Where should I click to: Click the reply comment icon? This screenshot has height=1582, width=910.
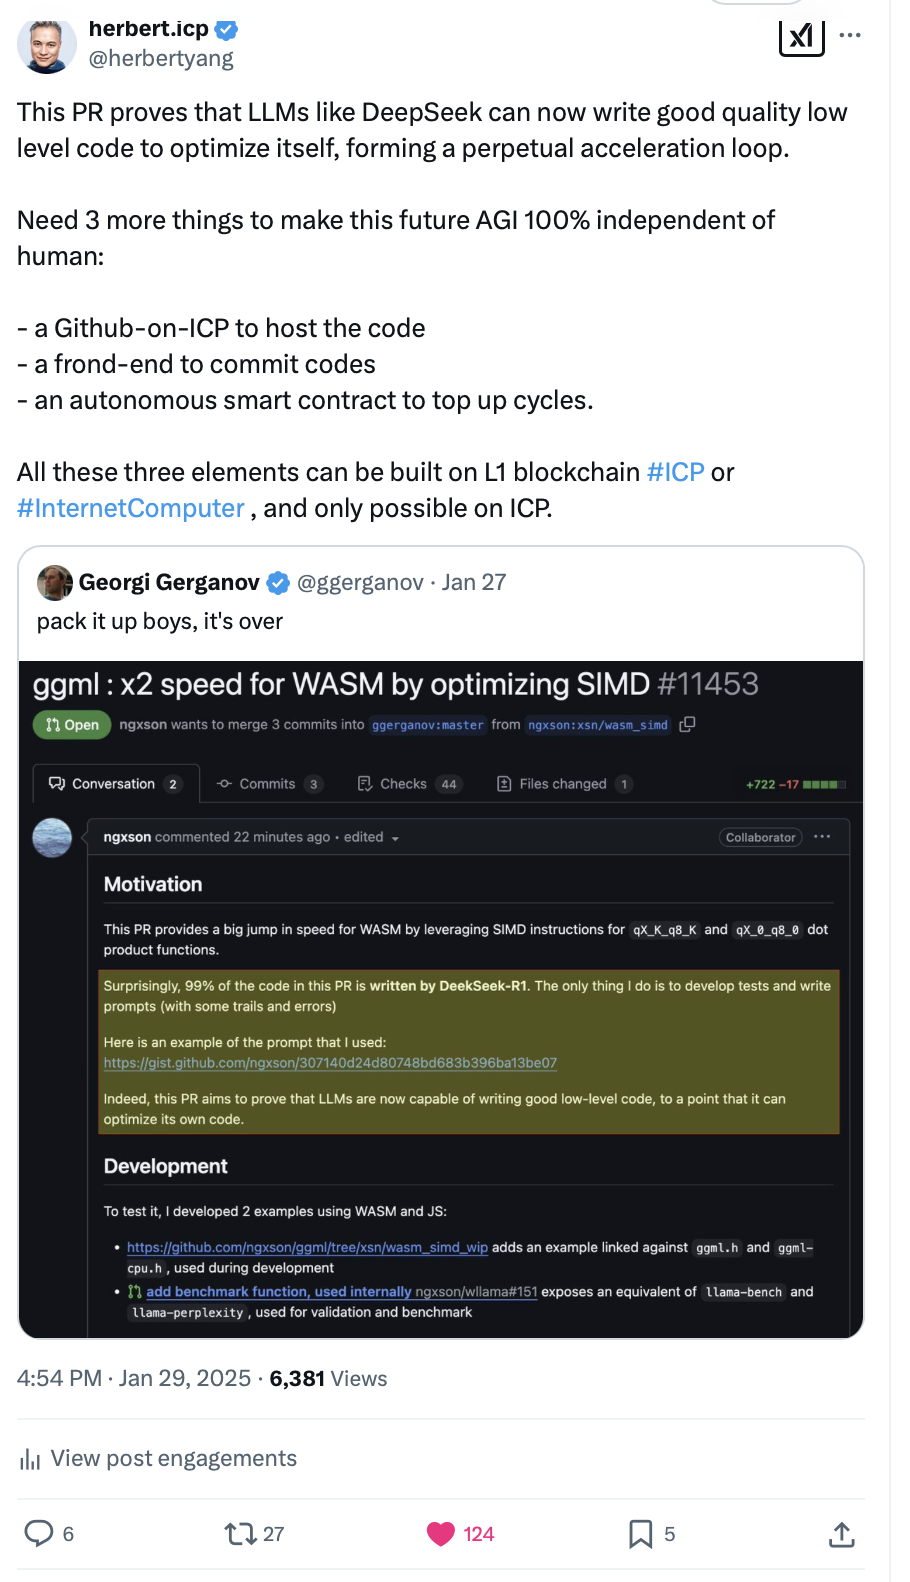tap(39, 1533)
